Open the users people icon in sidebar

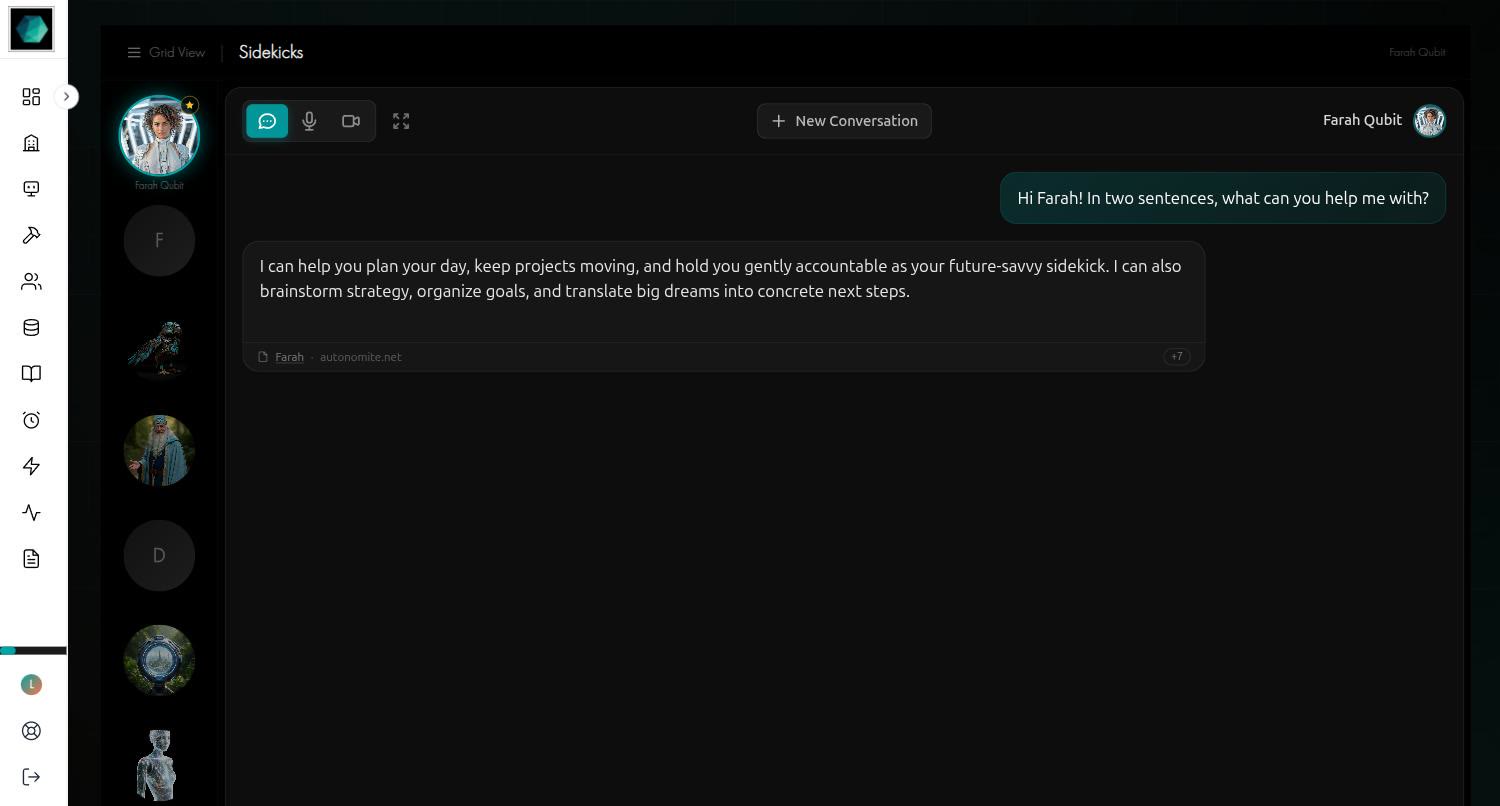31,282
